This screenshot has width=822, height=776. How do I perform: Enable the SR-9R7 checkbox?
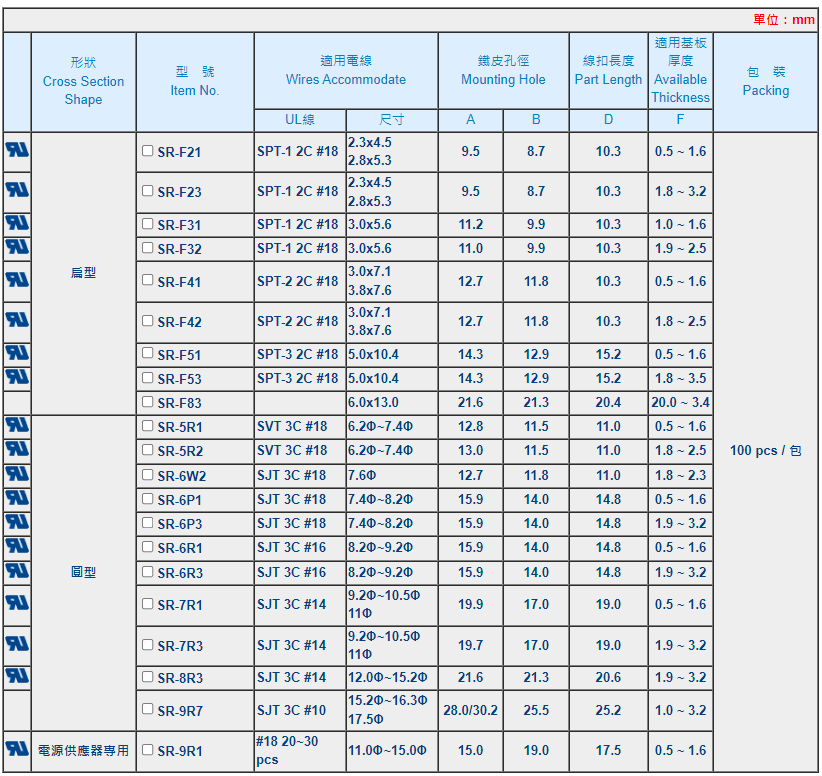pyautogui.click(x=148, y=710)
